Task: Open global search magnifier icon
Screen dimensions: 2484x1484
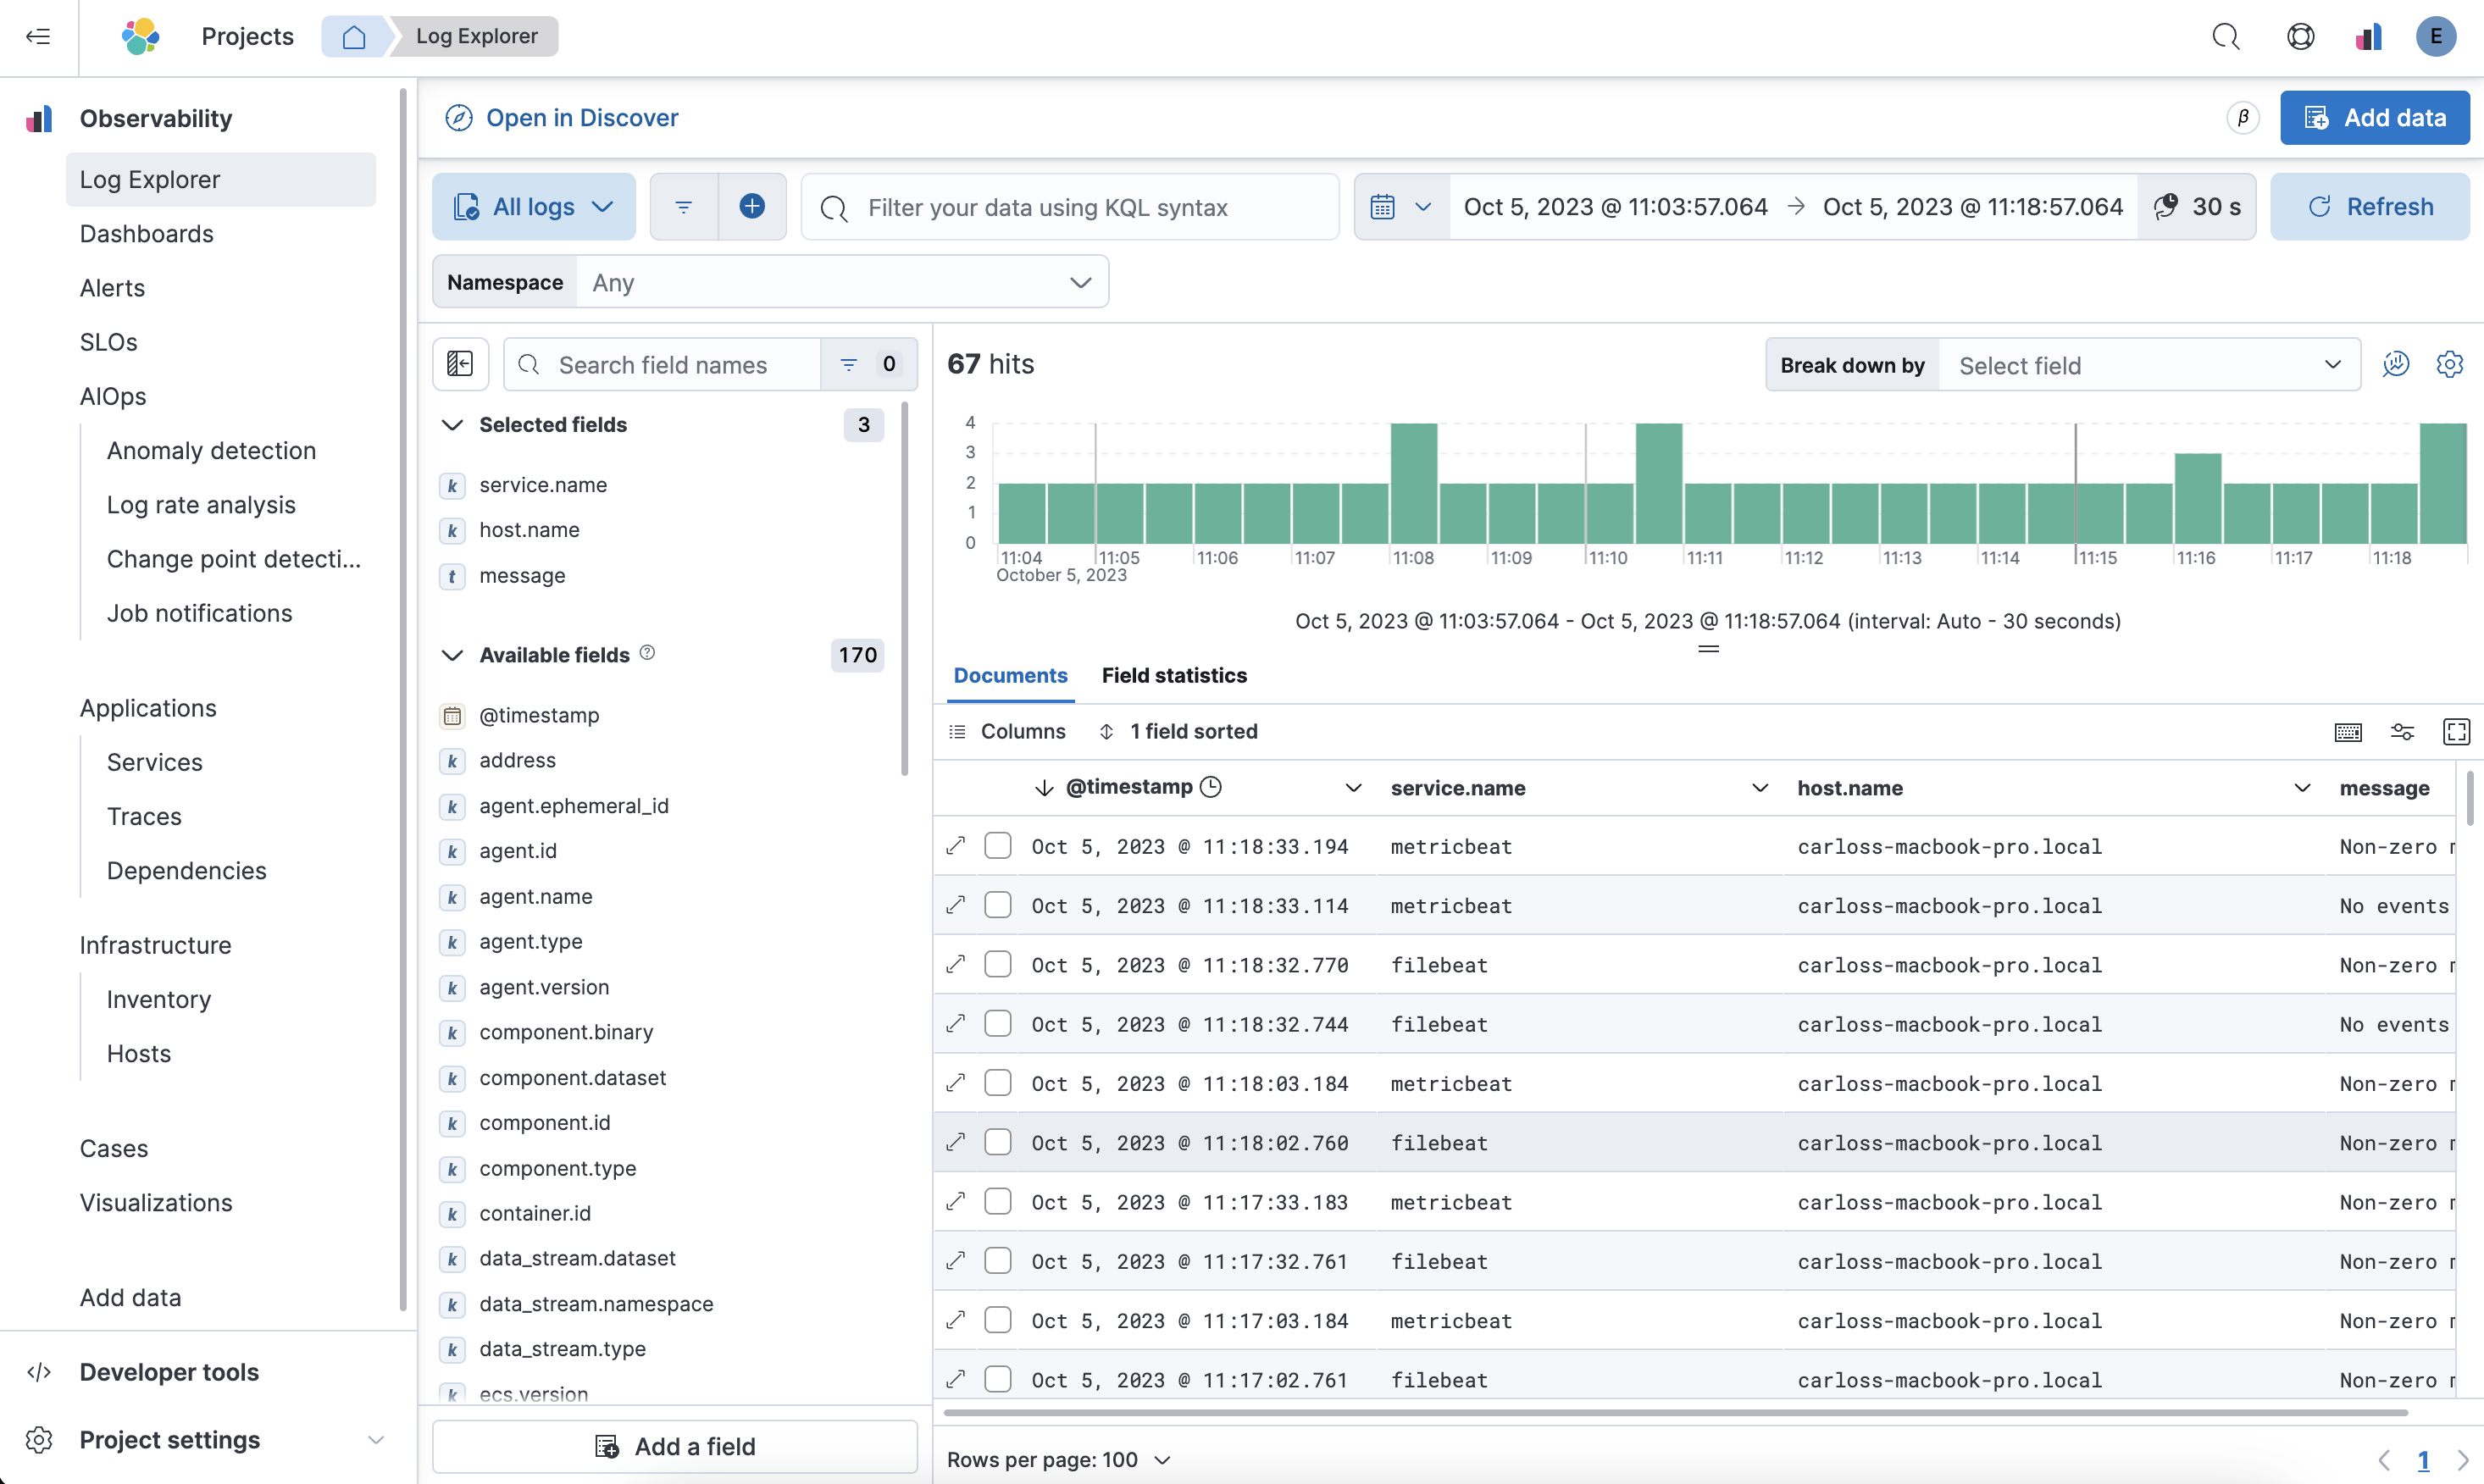Action: point(2226,37)
